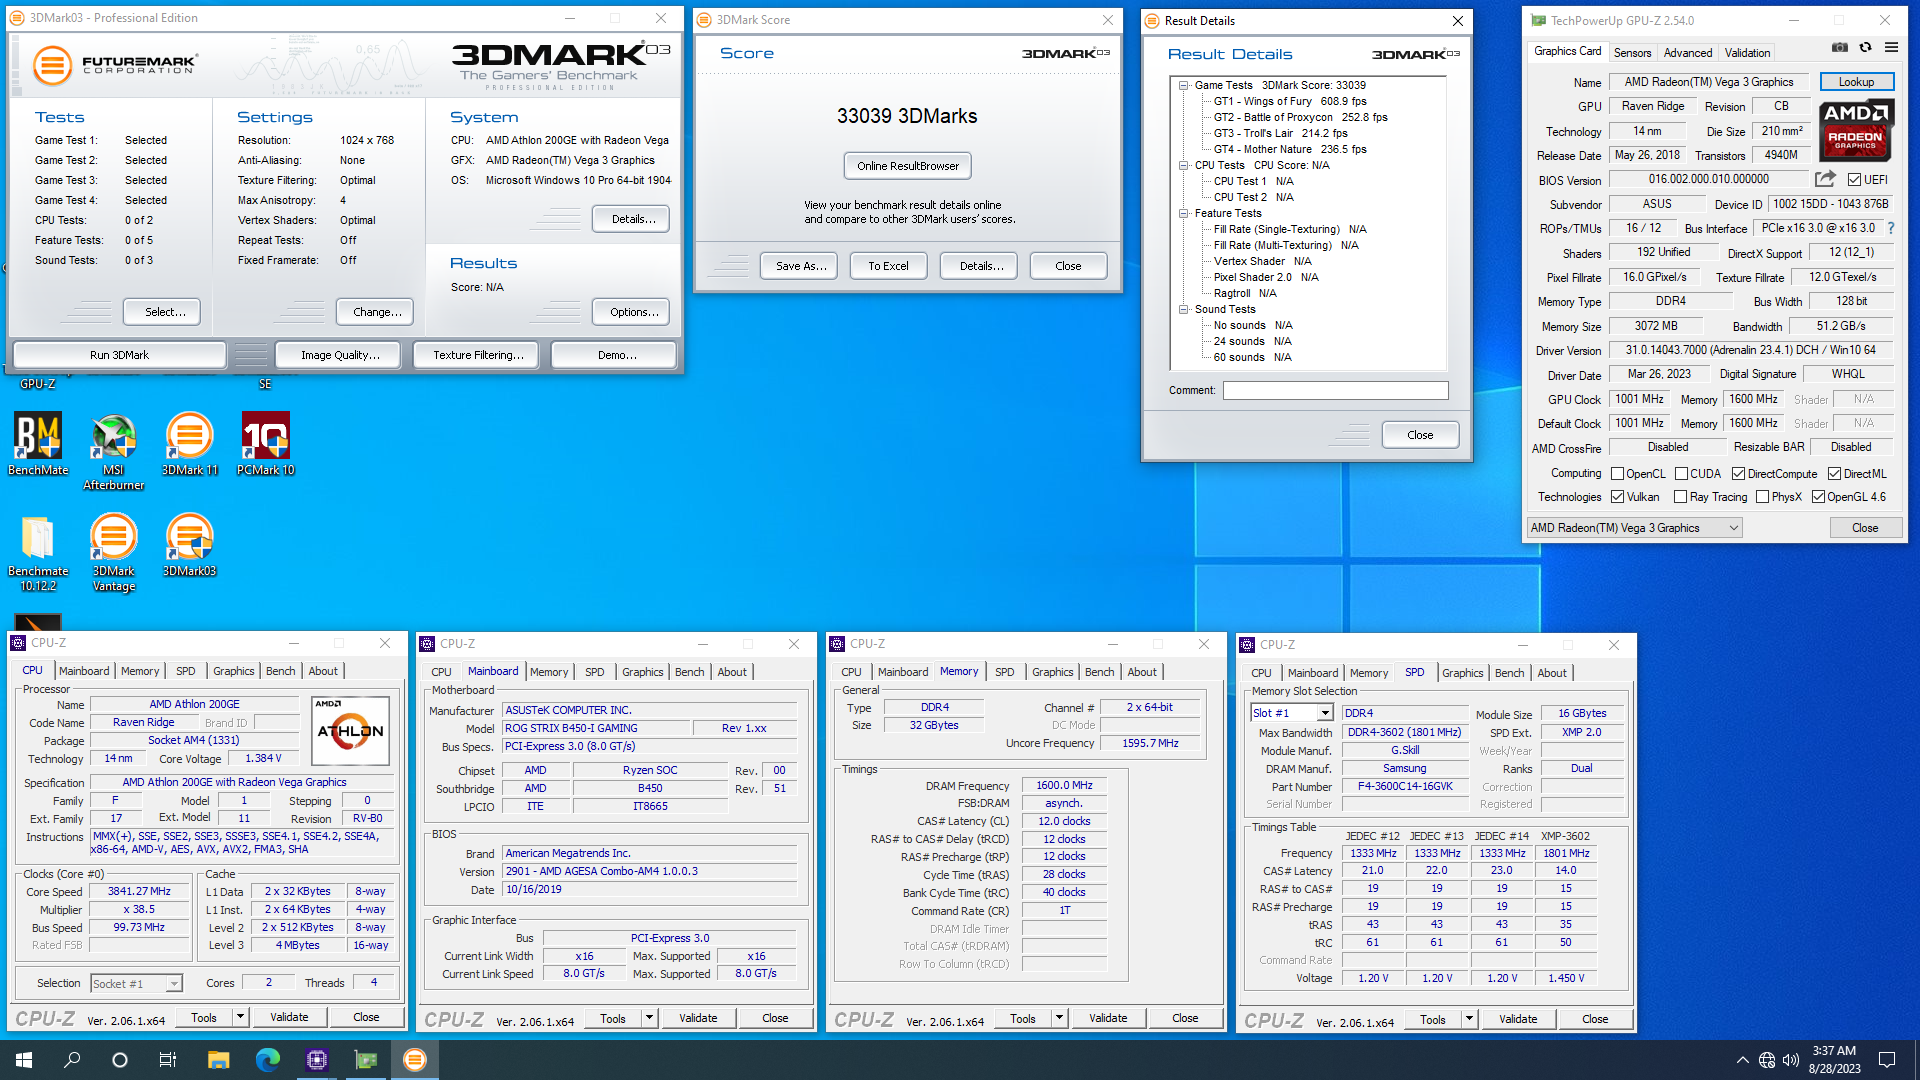Toggle the OpenGL 4.6 checkbox
The height and width of the screenshot is (1080, 1920).
pyautogui.click(x=1818, y=496)
